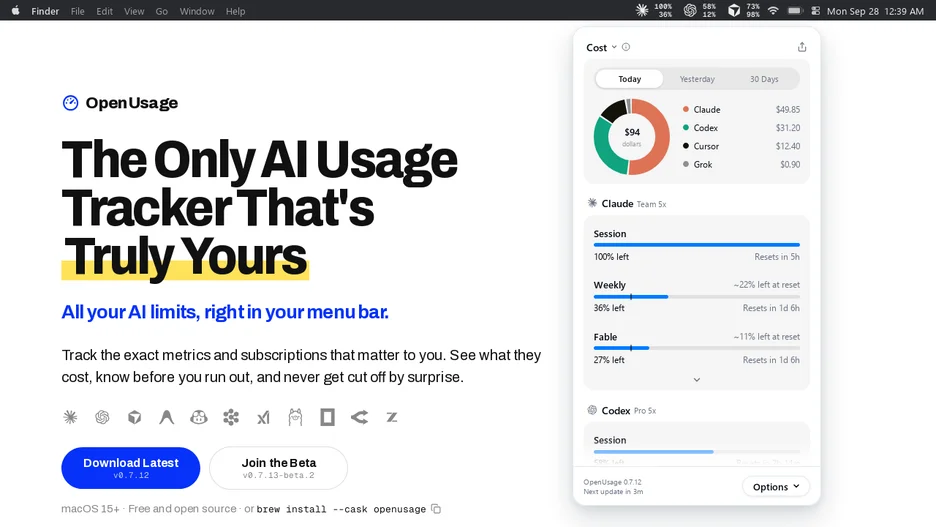Open the Finder menu

coord(45,11)
